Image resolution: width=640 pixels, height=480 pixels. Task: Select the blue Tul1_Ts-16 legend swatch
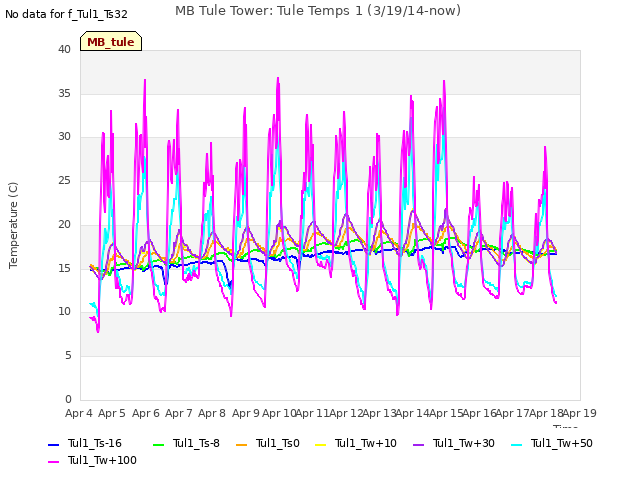[x=54, y=444]
